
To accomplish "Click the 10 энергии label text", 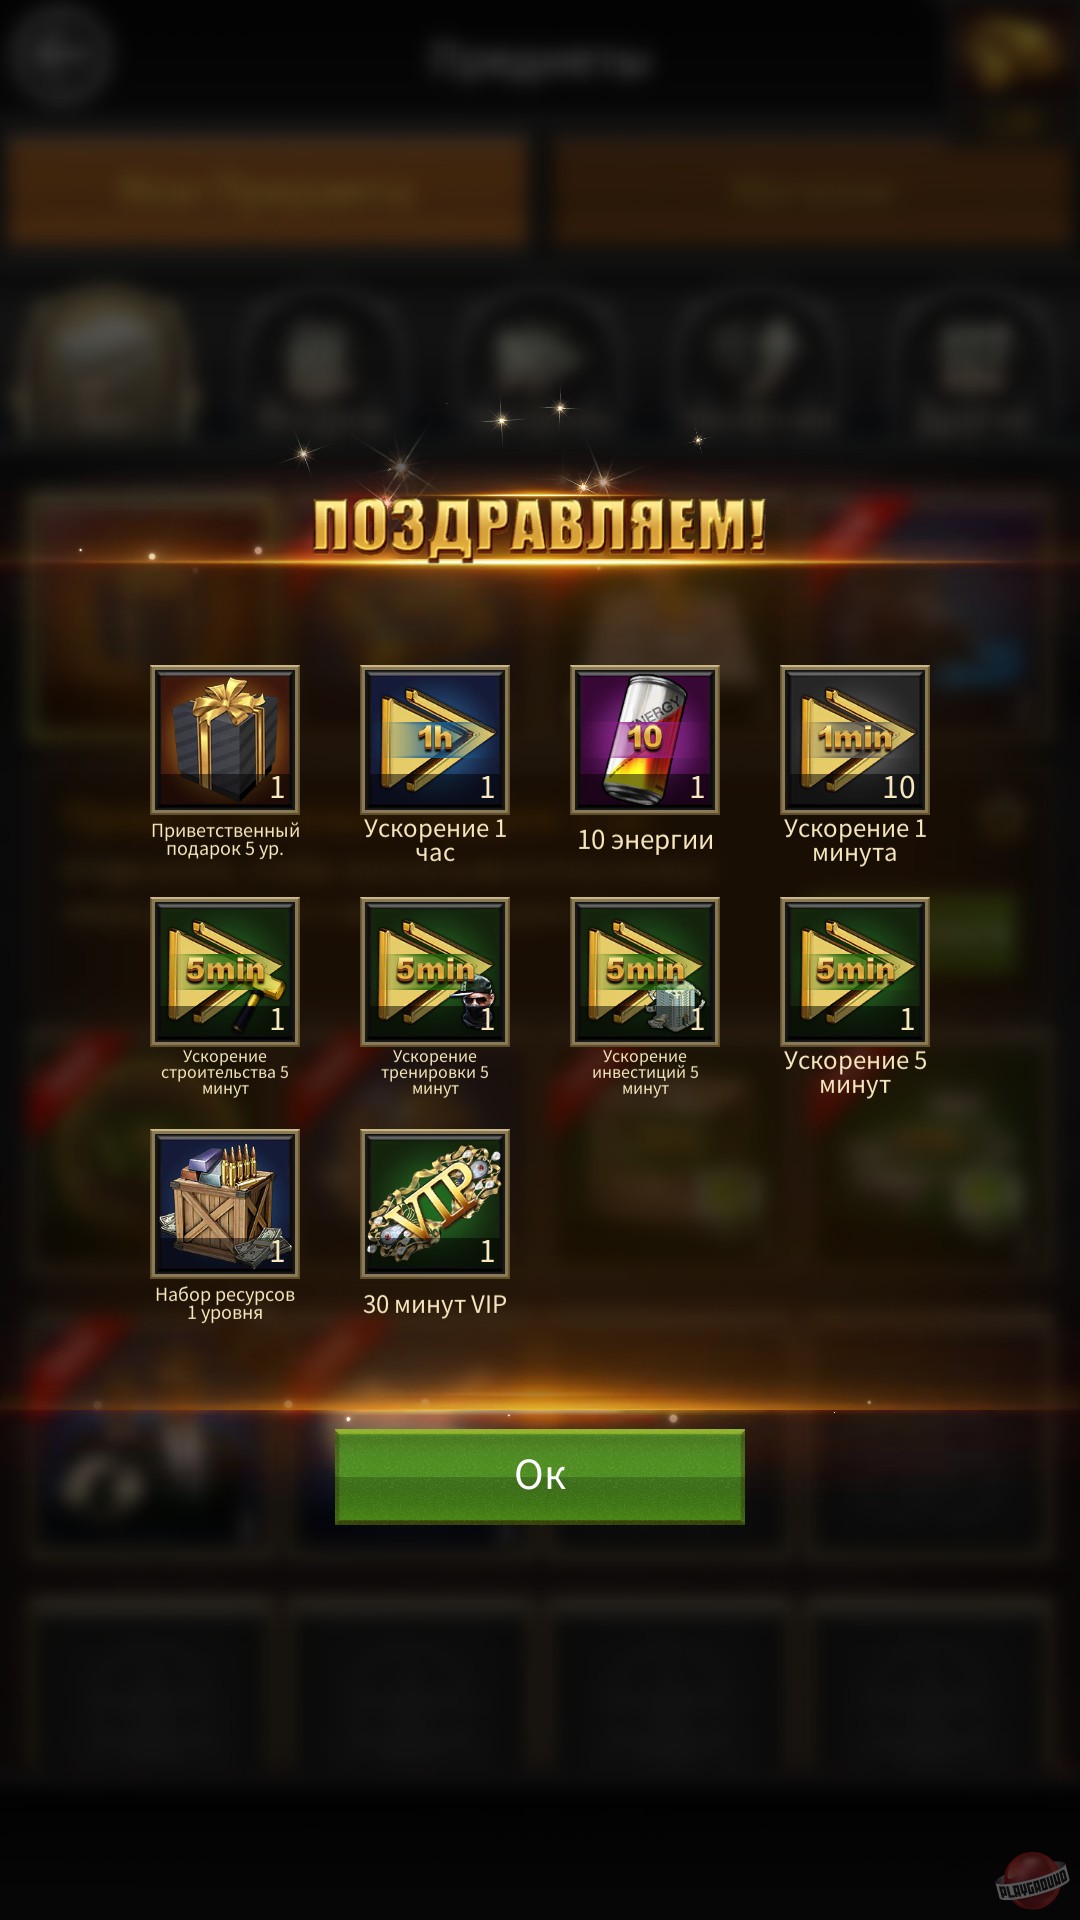I will click(x=645, y=840).
